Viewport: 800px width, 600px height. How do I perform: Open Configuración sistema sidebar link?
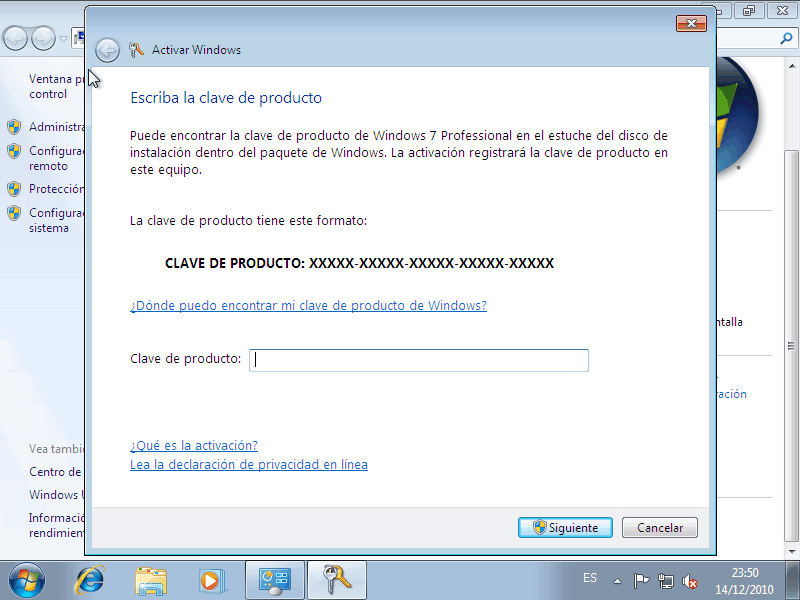(57, 220)
